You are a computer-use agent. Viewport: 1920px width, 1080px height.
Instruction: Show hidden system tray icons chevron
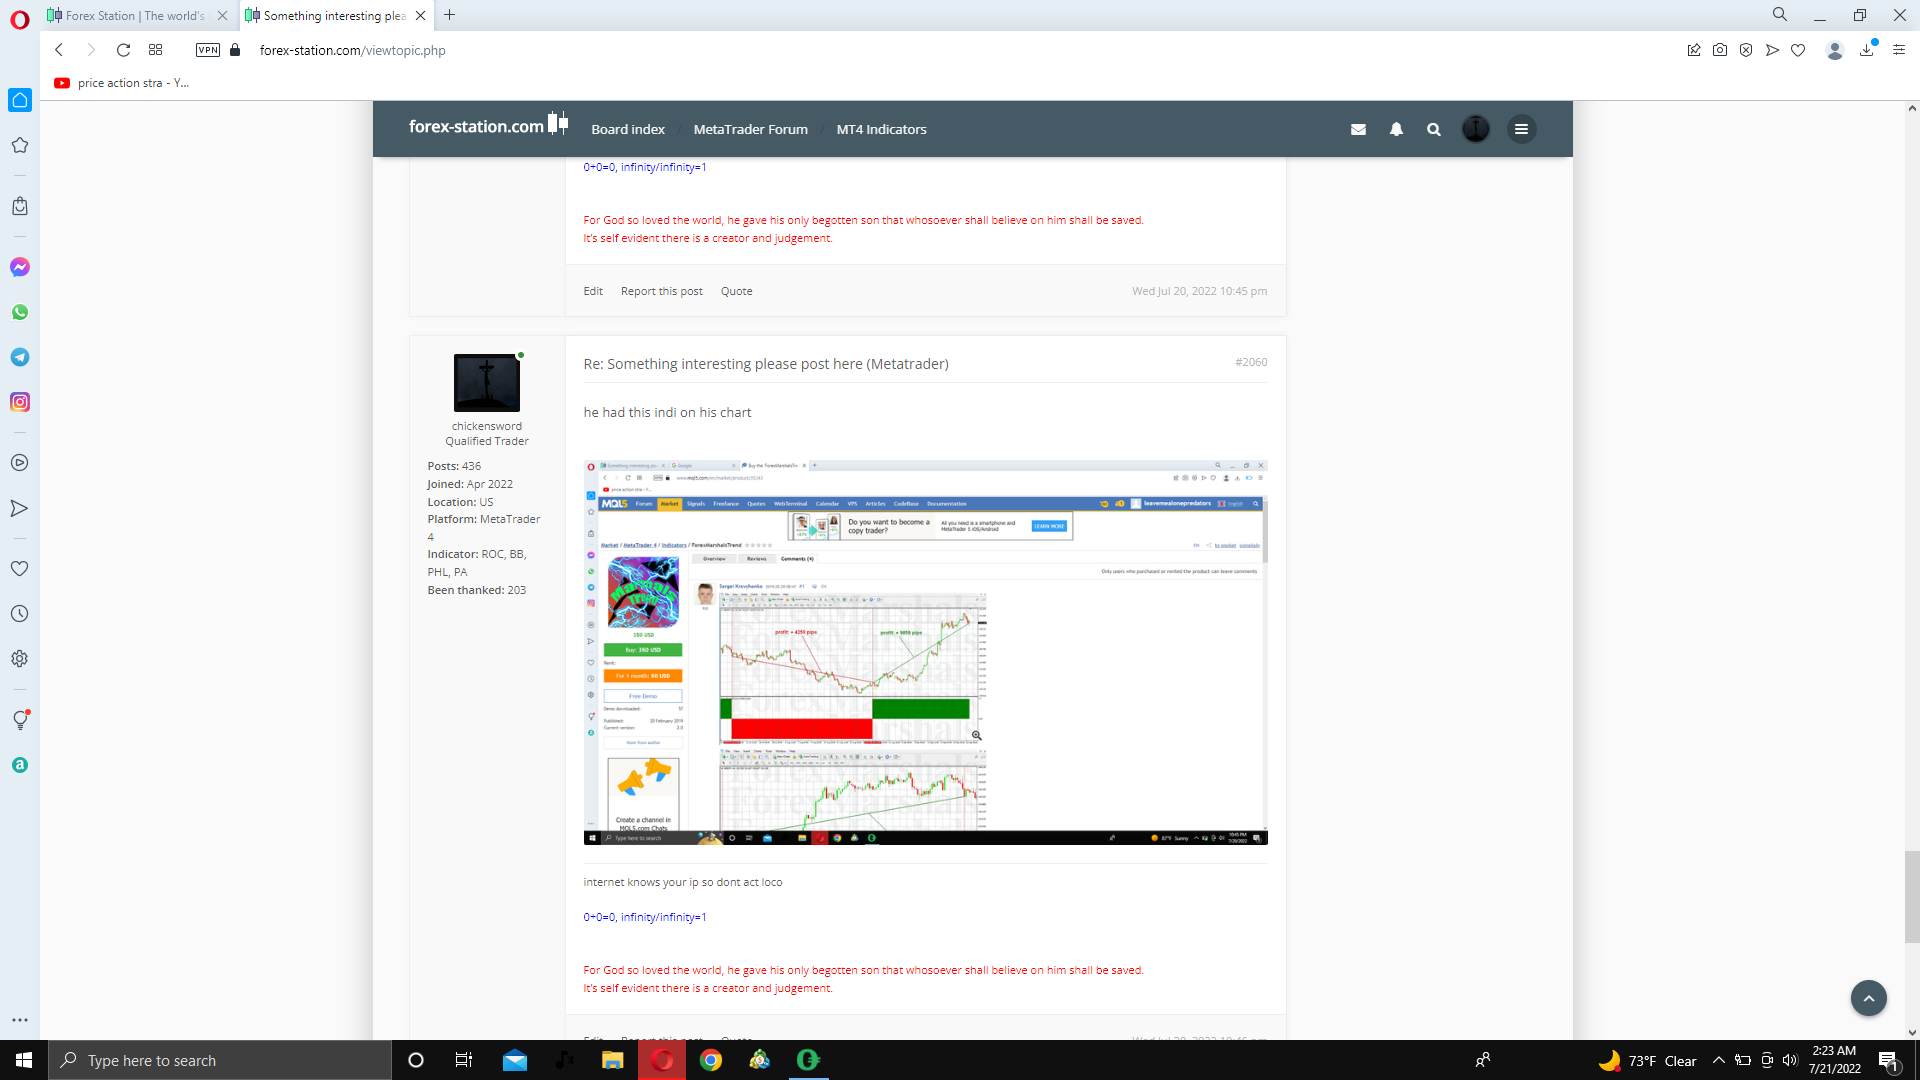(1719, 1061)
